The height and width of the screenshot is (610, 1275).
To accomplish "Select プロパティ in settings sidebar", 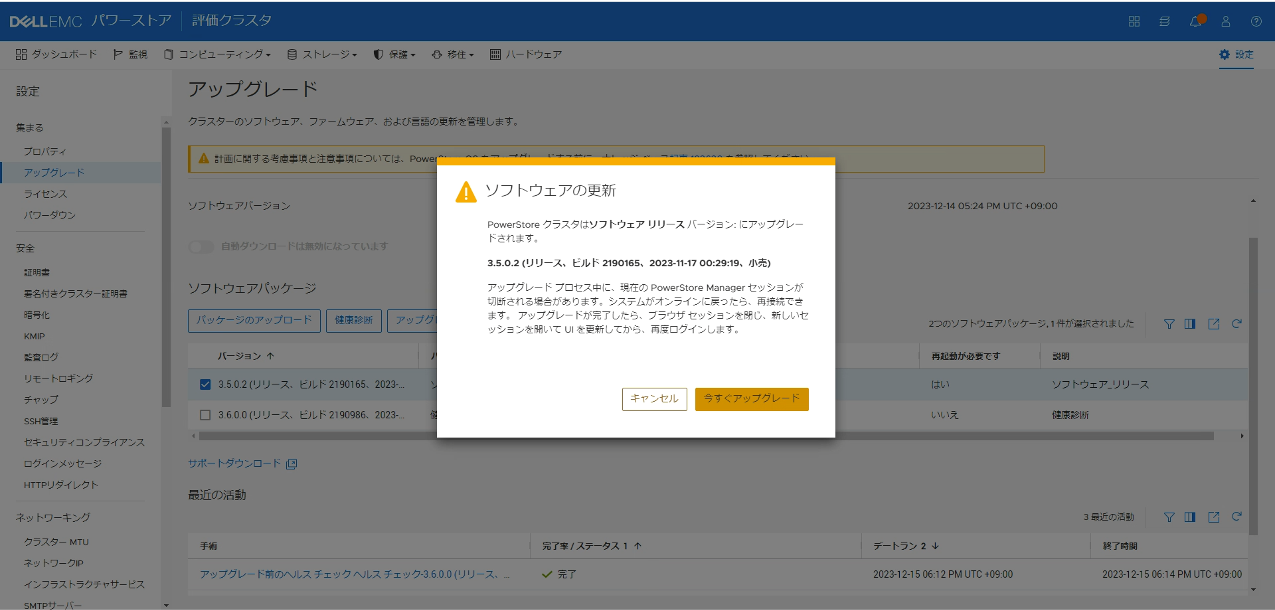I will point(45,151).
